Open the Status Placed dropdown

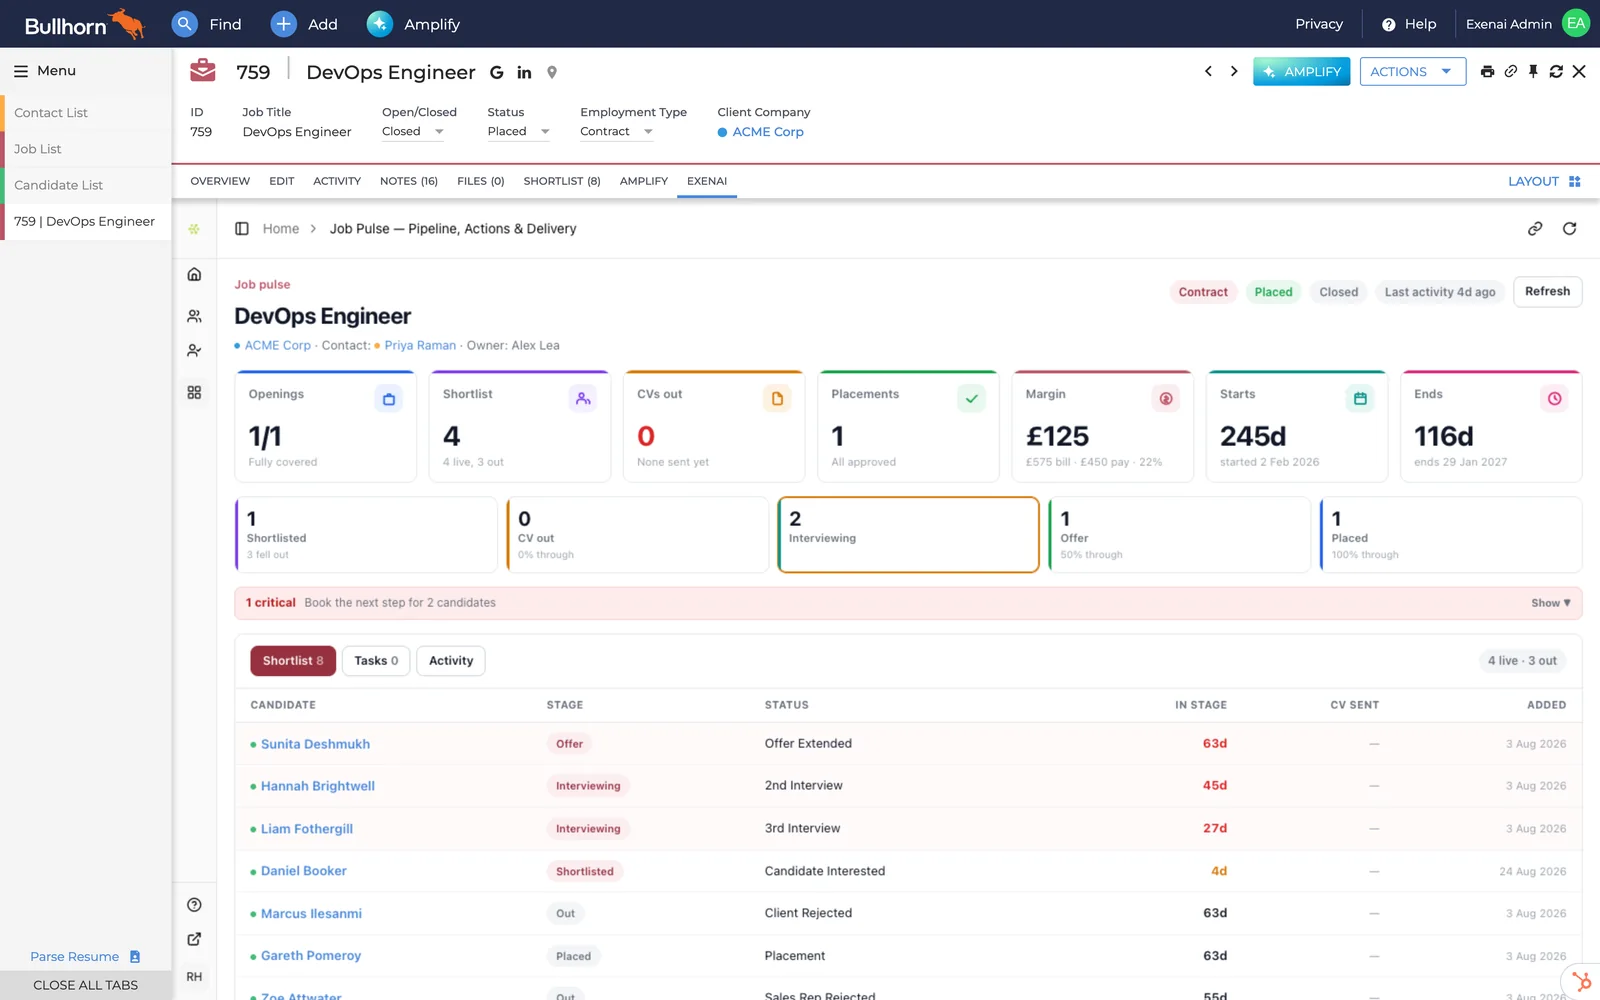click(x=519, y=132)
